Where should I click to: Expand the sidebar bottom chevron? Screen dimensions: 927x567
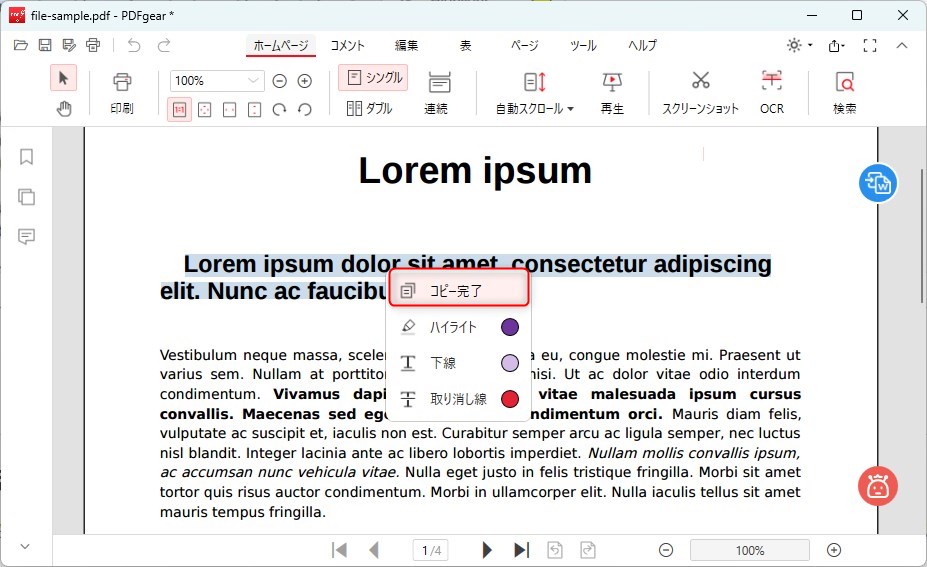click(x=25, y=546)
